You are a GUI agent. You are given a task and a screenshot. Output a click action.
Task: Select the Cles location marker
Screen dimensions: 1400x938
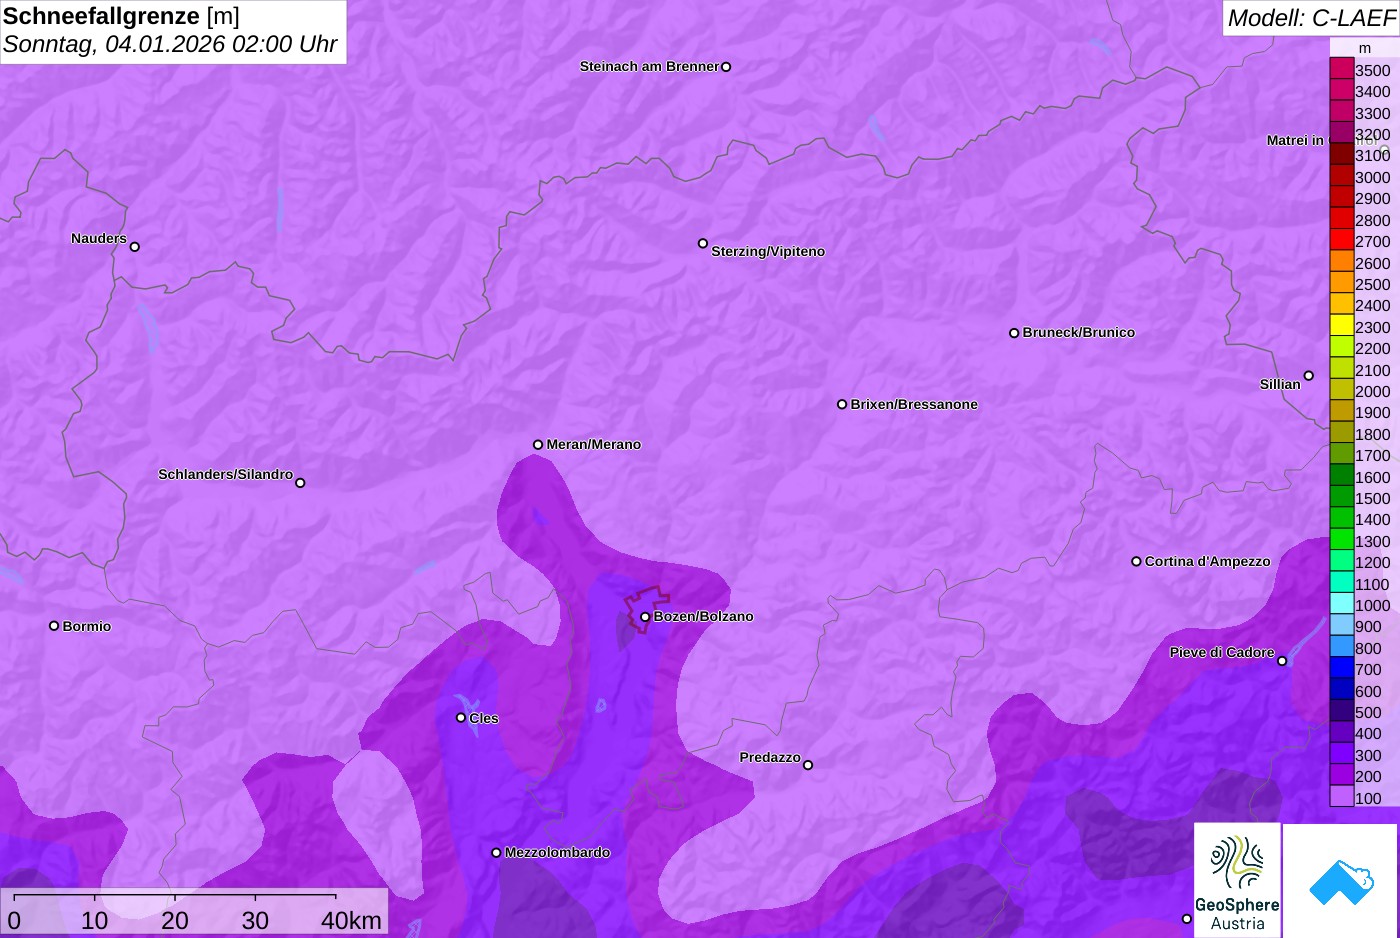click(x=461, y=718)
